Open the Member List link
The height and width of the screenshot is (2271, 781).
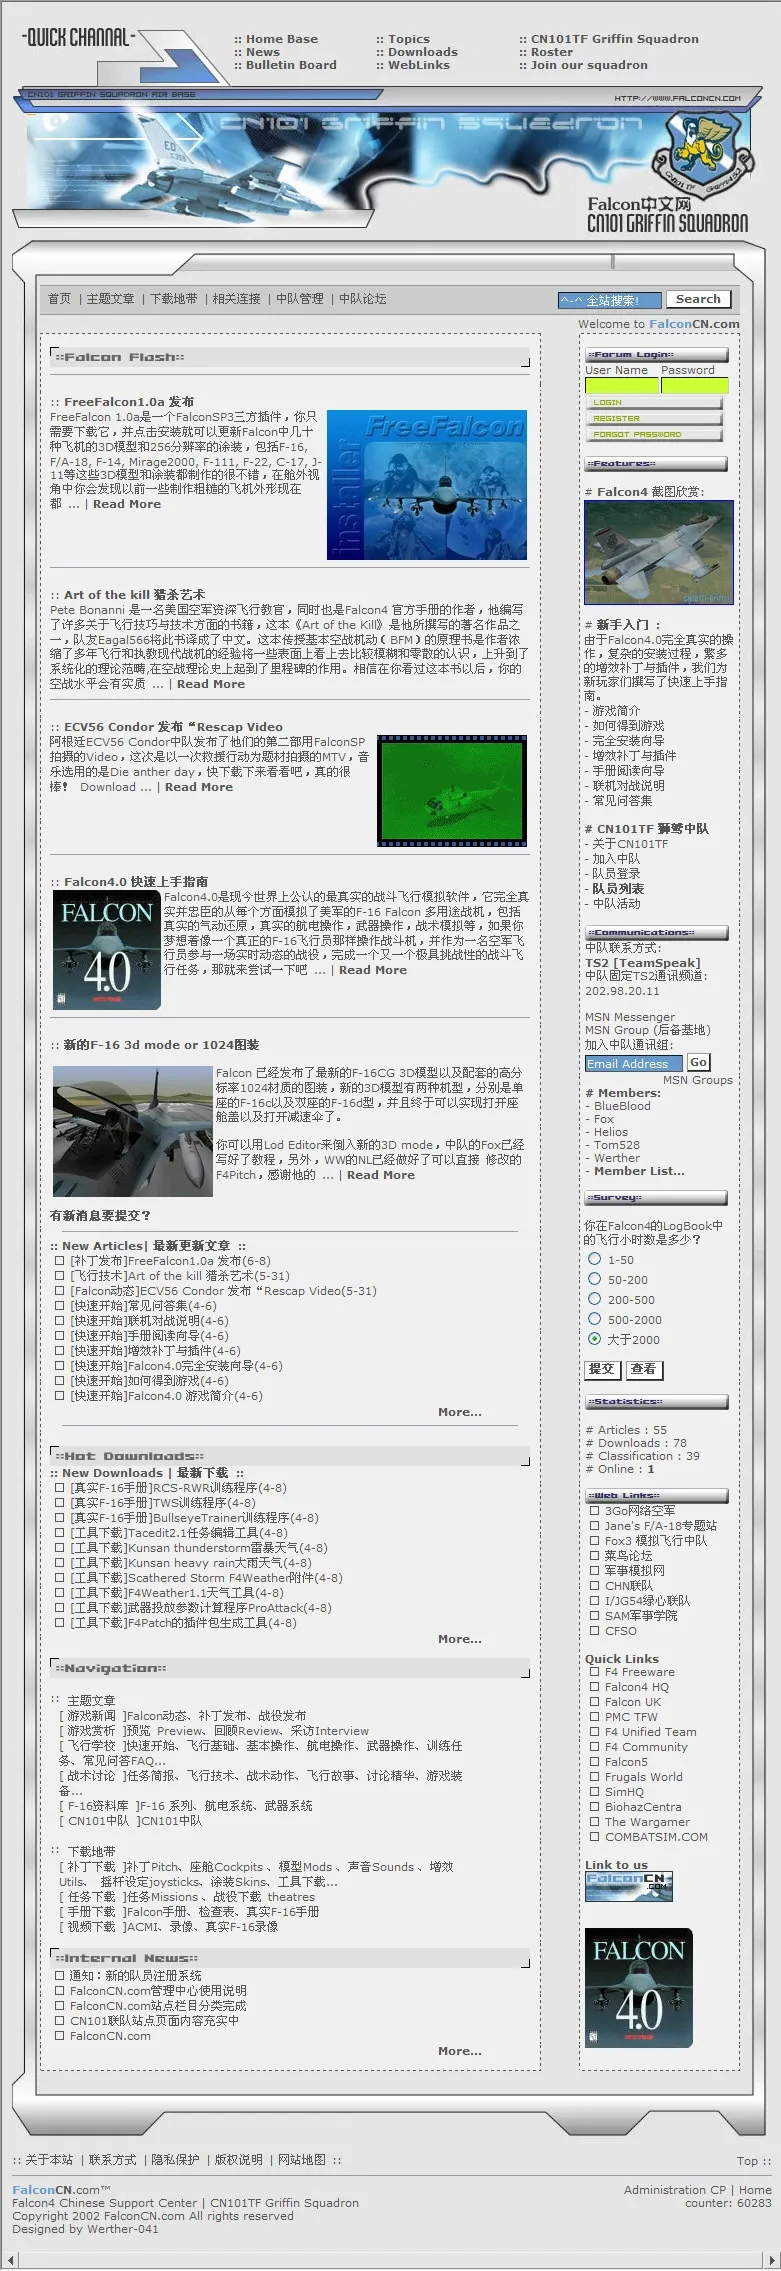639,1171
